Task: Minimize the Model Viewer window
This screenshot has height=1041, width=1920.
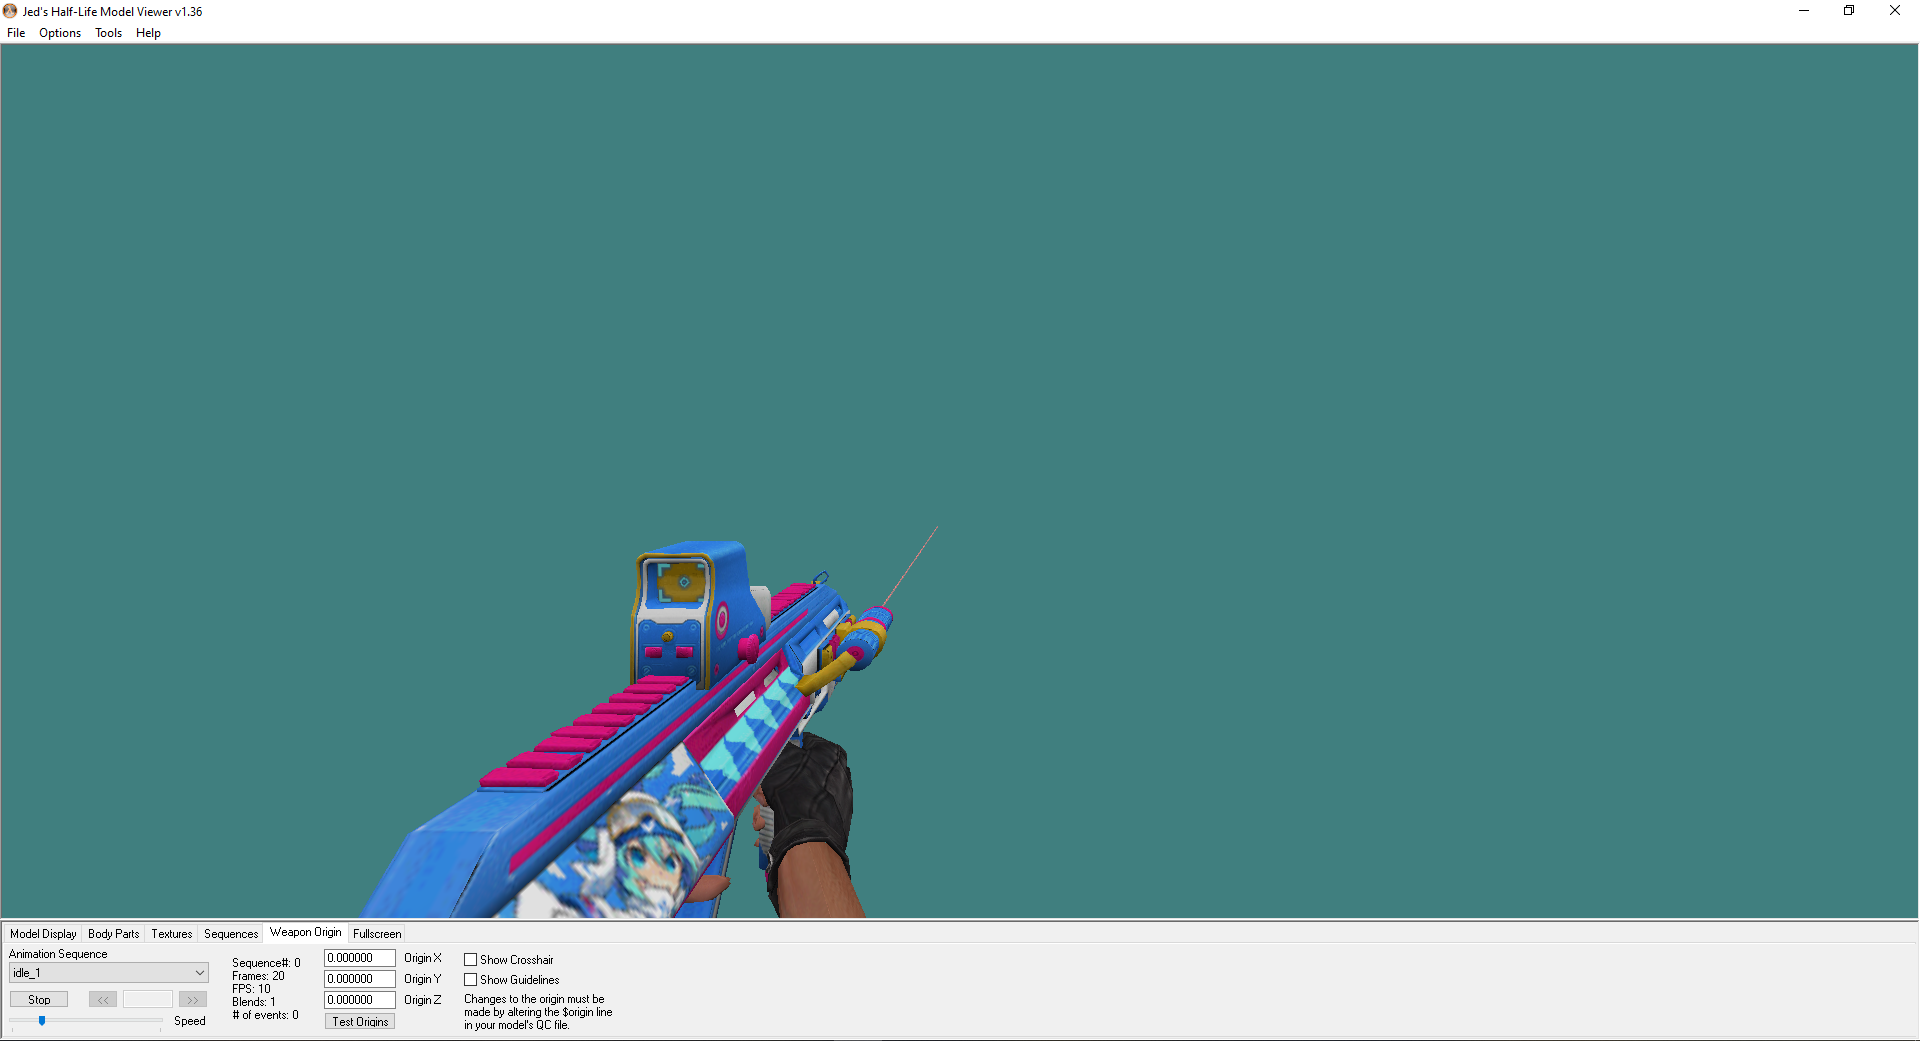Action: coord(1804,11)
